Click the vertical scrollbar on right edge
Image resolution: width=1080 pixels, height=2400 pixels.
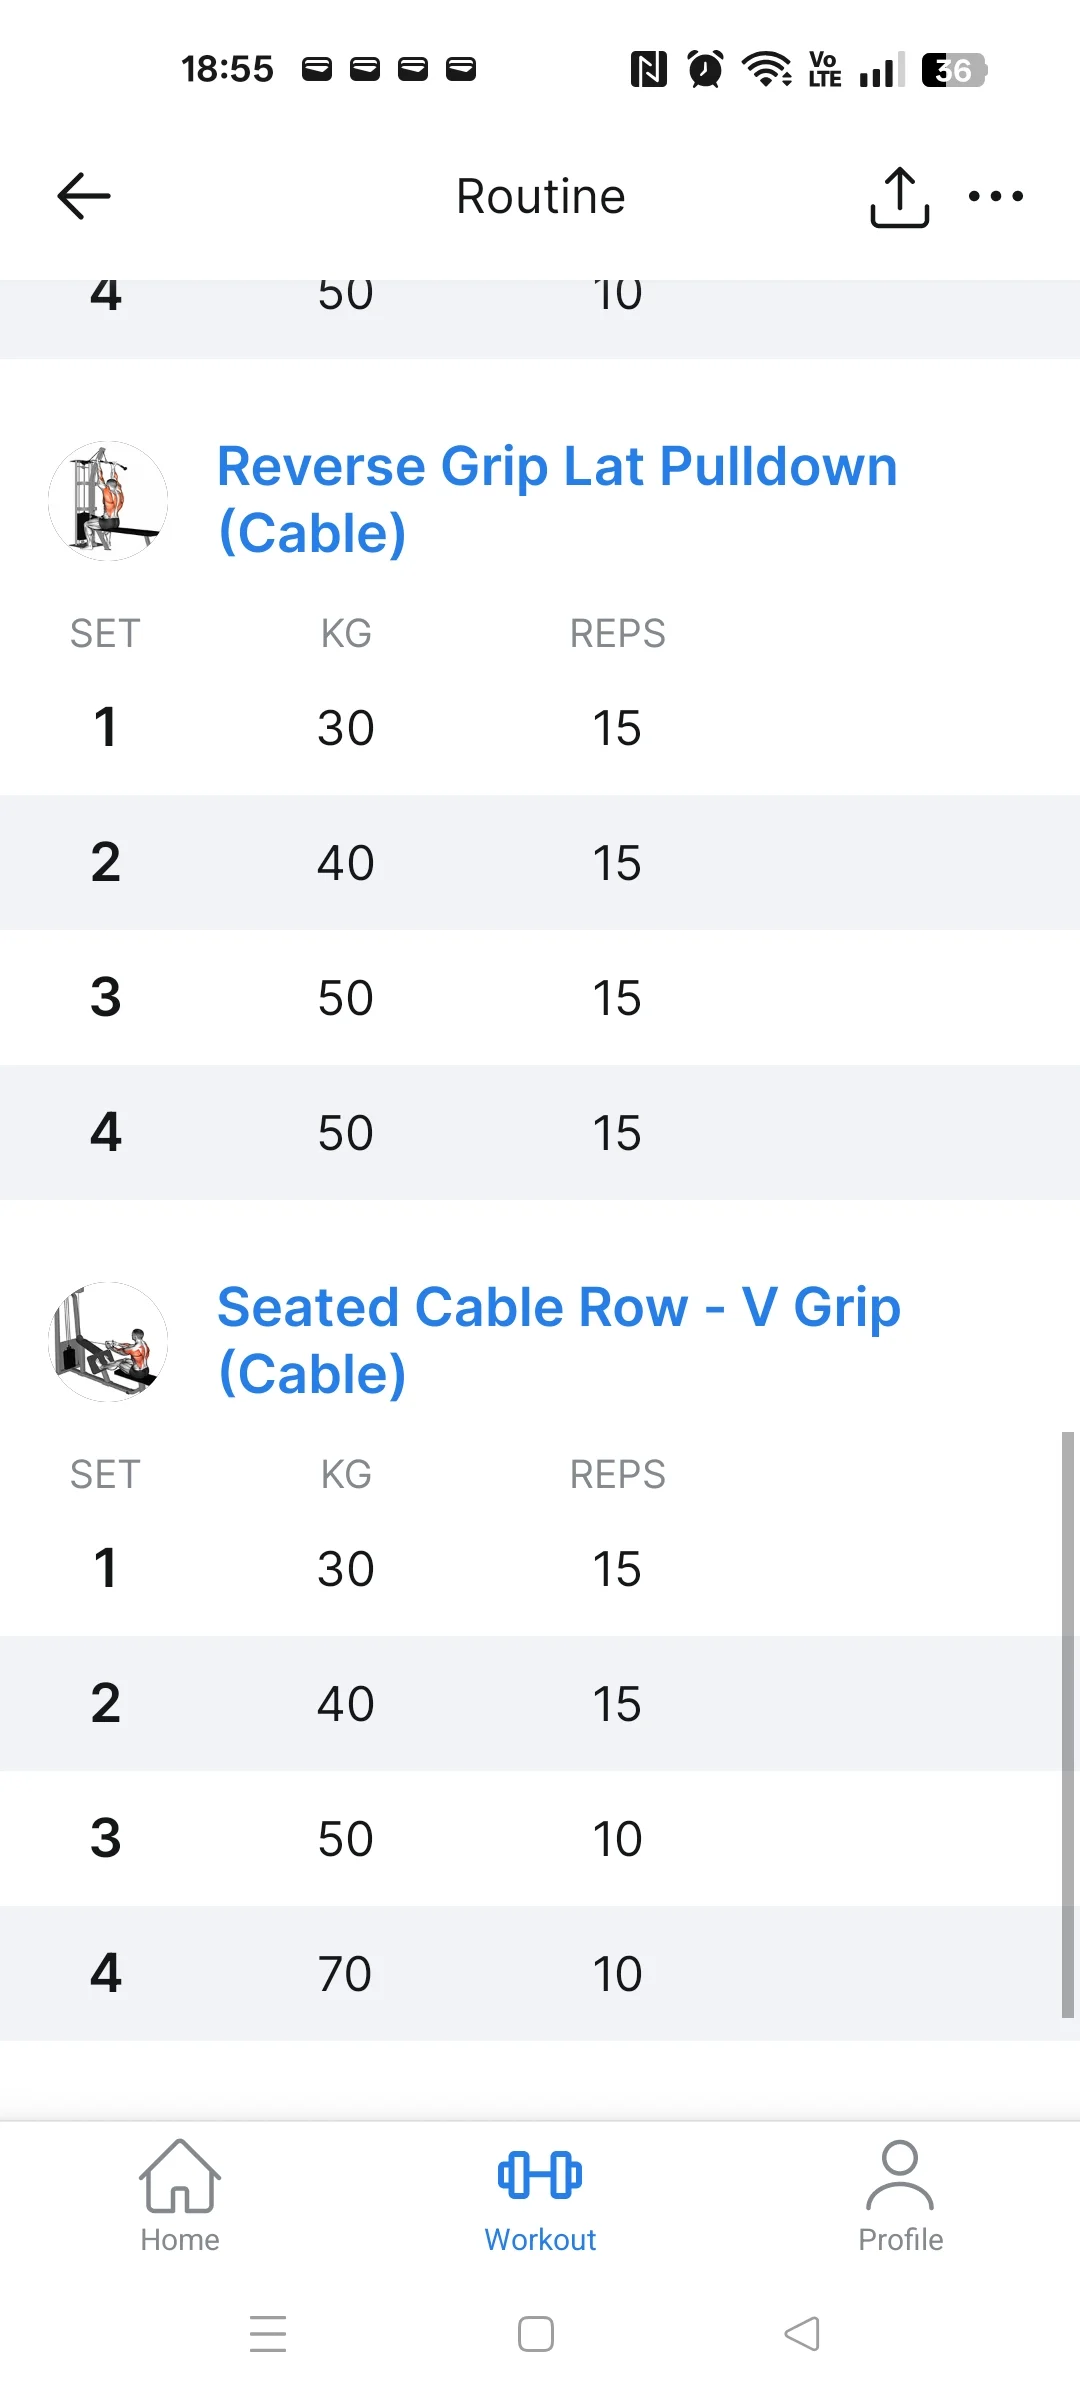coord(1067,1724)
